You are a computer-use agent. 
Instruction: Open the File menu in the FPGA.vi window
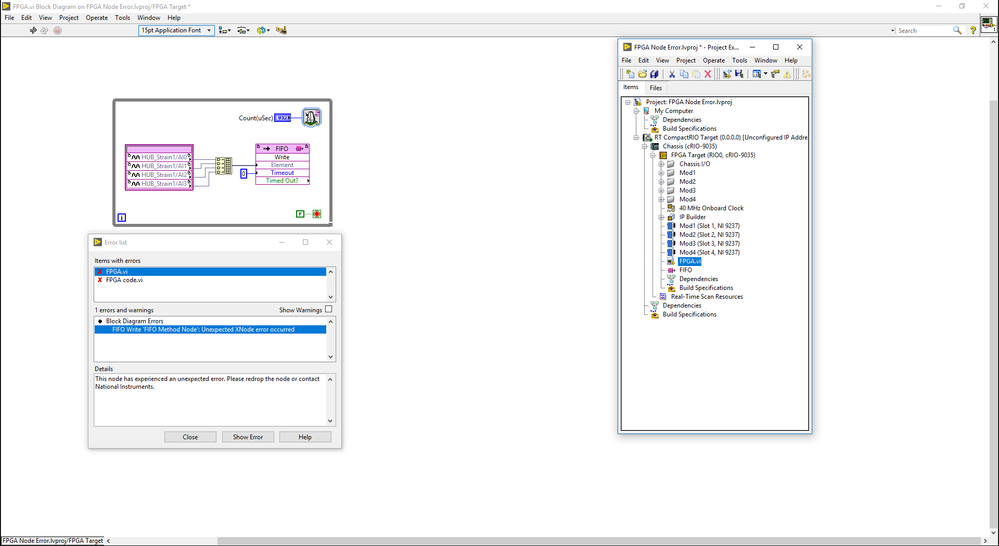[x=10, y=18]
